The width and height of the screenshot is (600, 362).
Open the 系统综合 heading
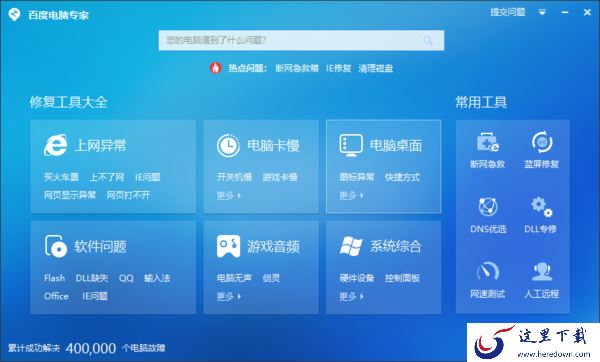coord(396,246)
